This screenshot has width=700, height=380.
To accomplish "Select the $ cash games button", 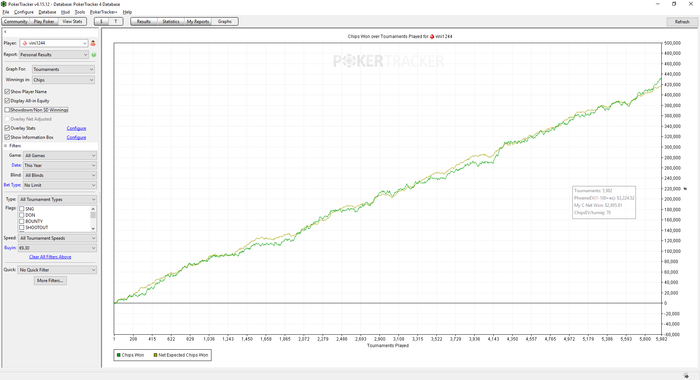I will pos(101,21).
